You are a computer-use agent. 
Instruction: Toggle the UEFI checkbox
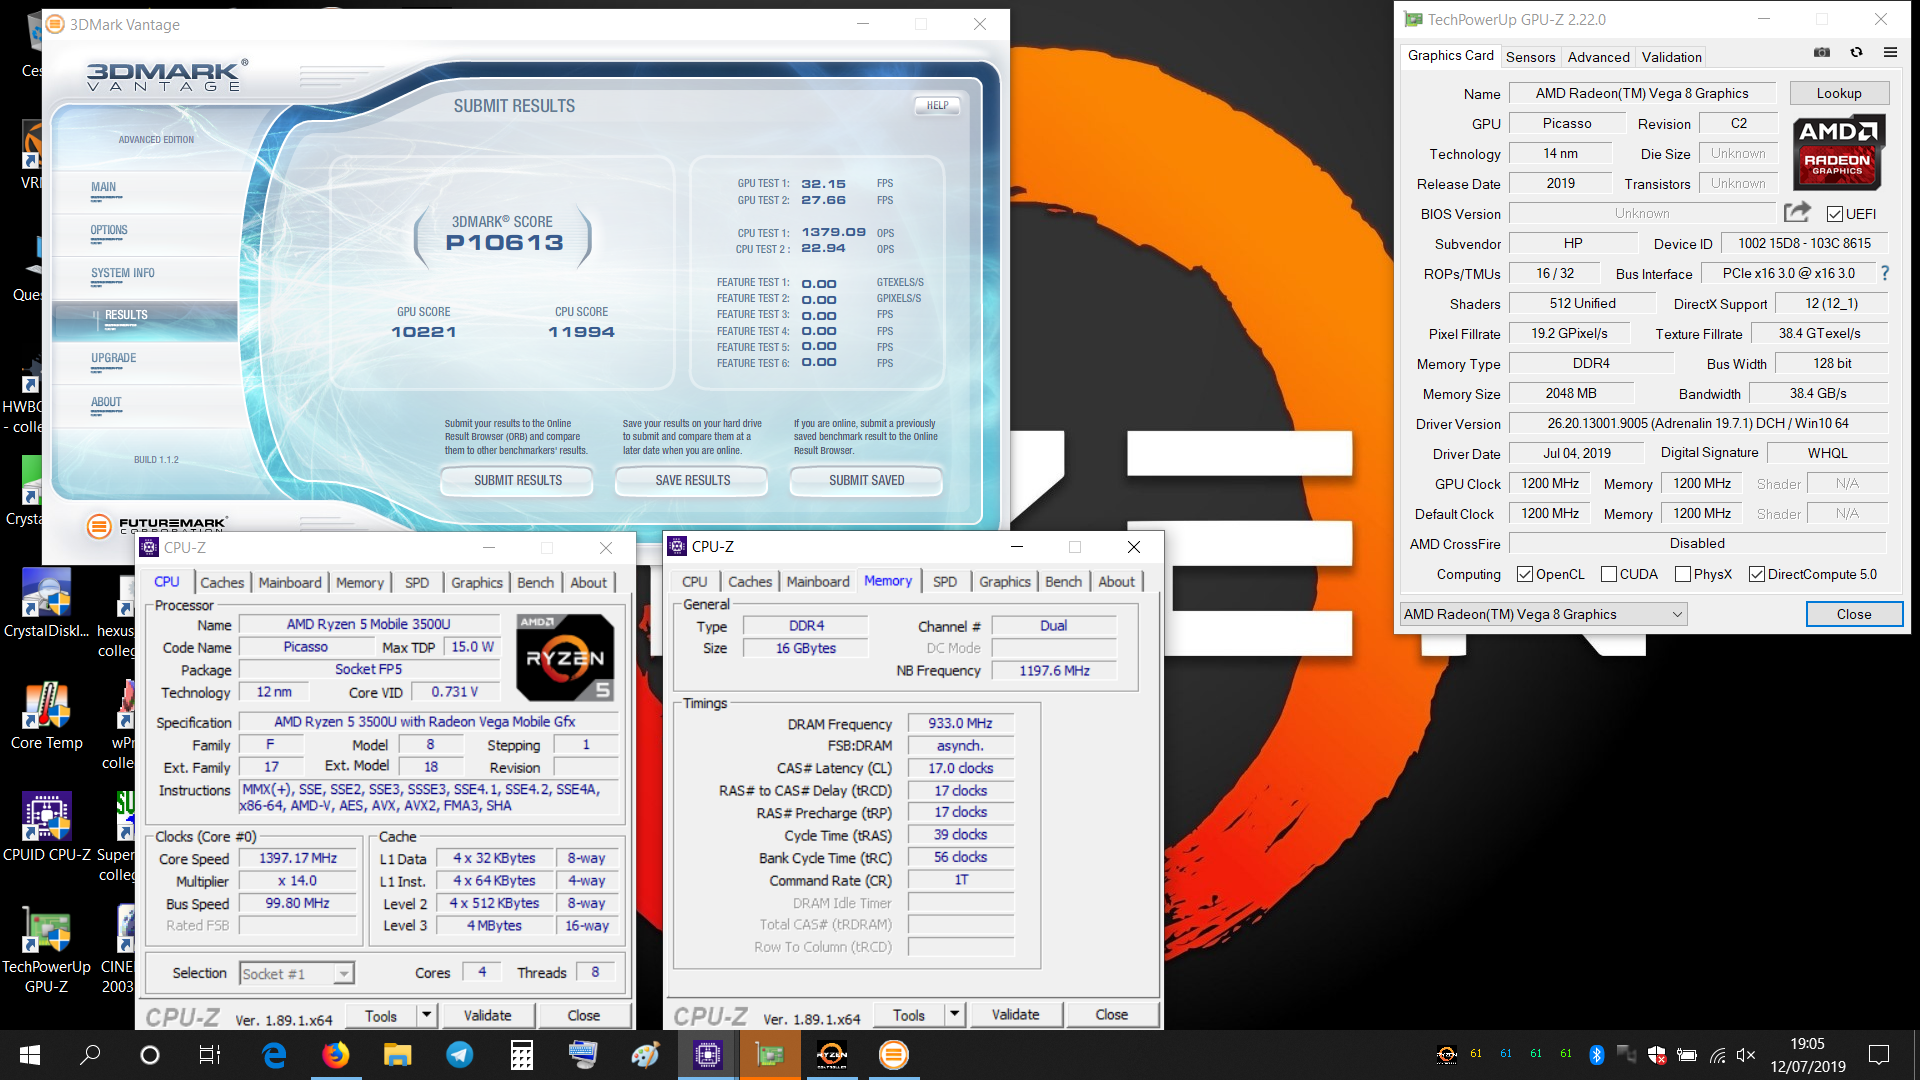[1835, 214]
